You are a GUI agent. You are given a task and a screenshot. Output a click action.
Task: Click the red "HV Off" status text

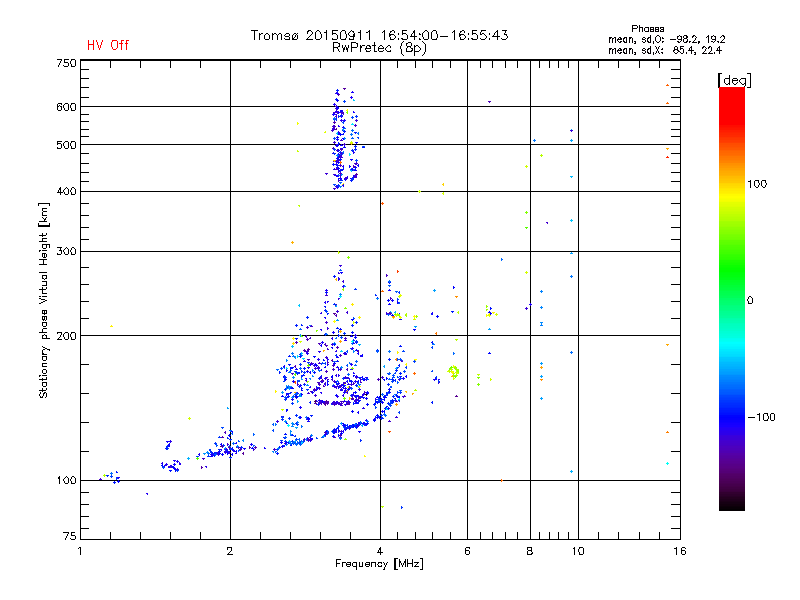click(x=108, y=45)
